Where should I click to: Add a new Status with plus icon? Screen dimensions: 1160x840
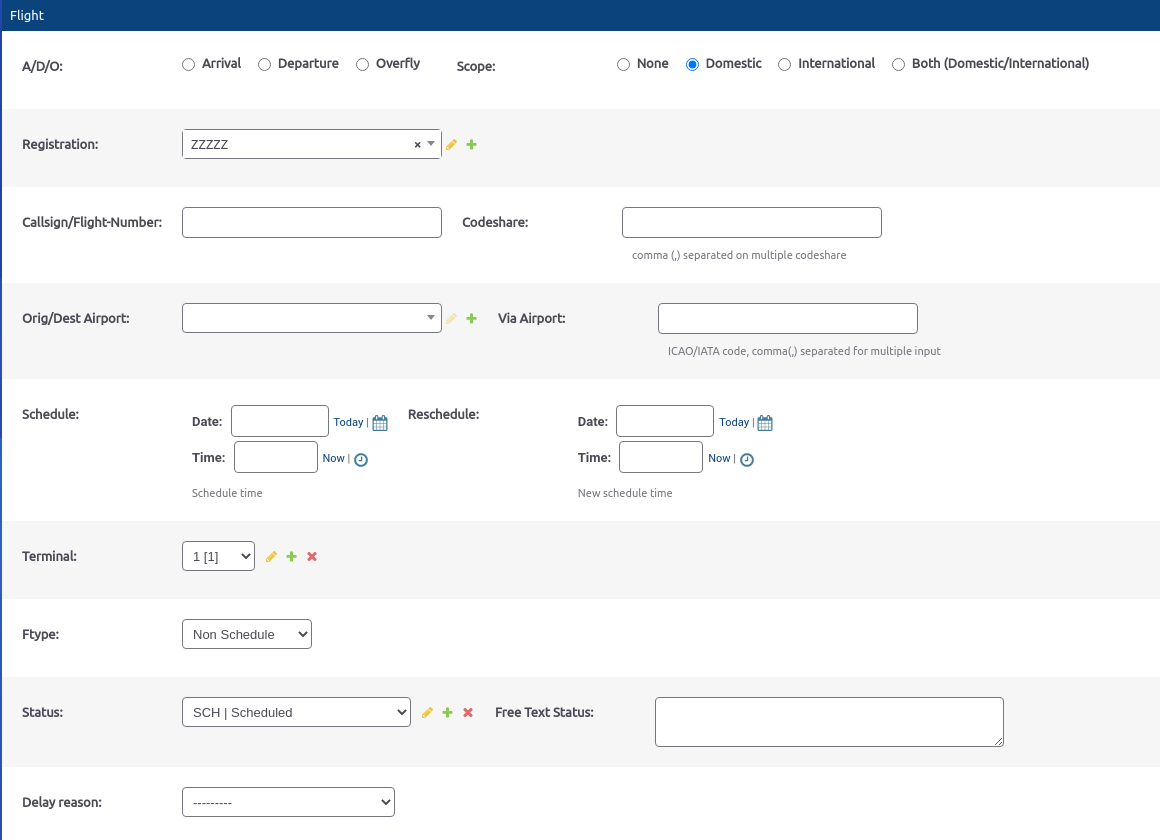[448, 713]
